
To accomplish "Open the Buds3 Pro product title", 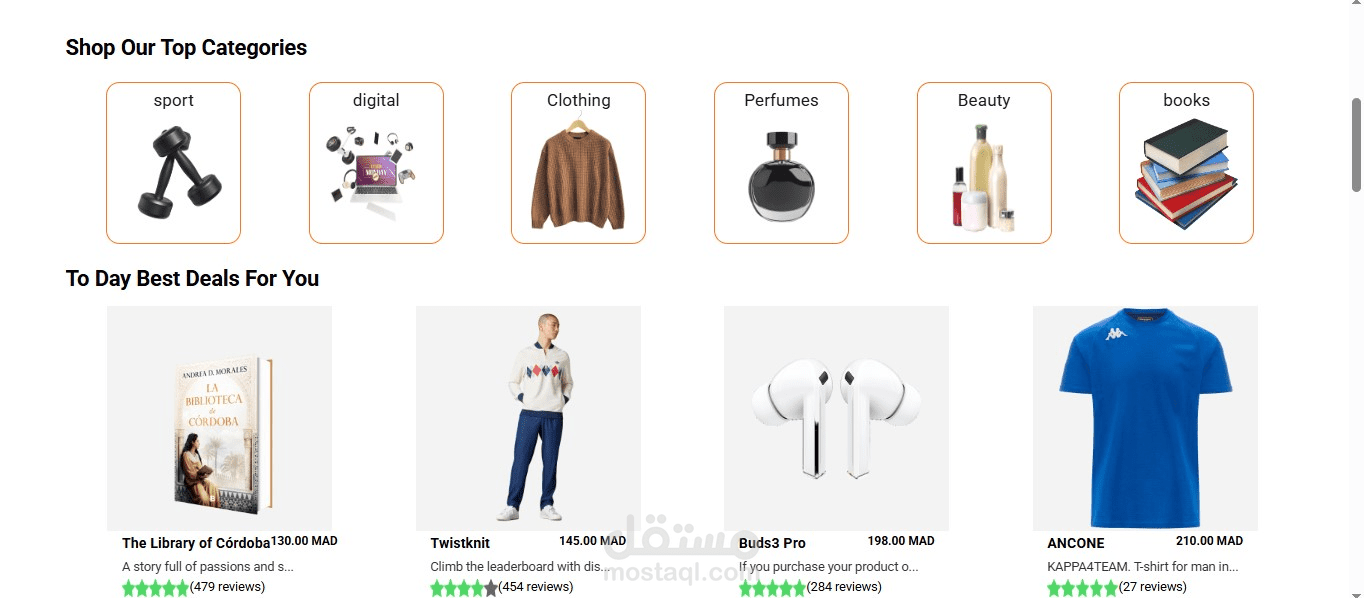I will (772, 543).
